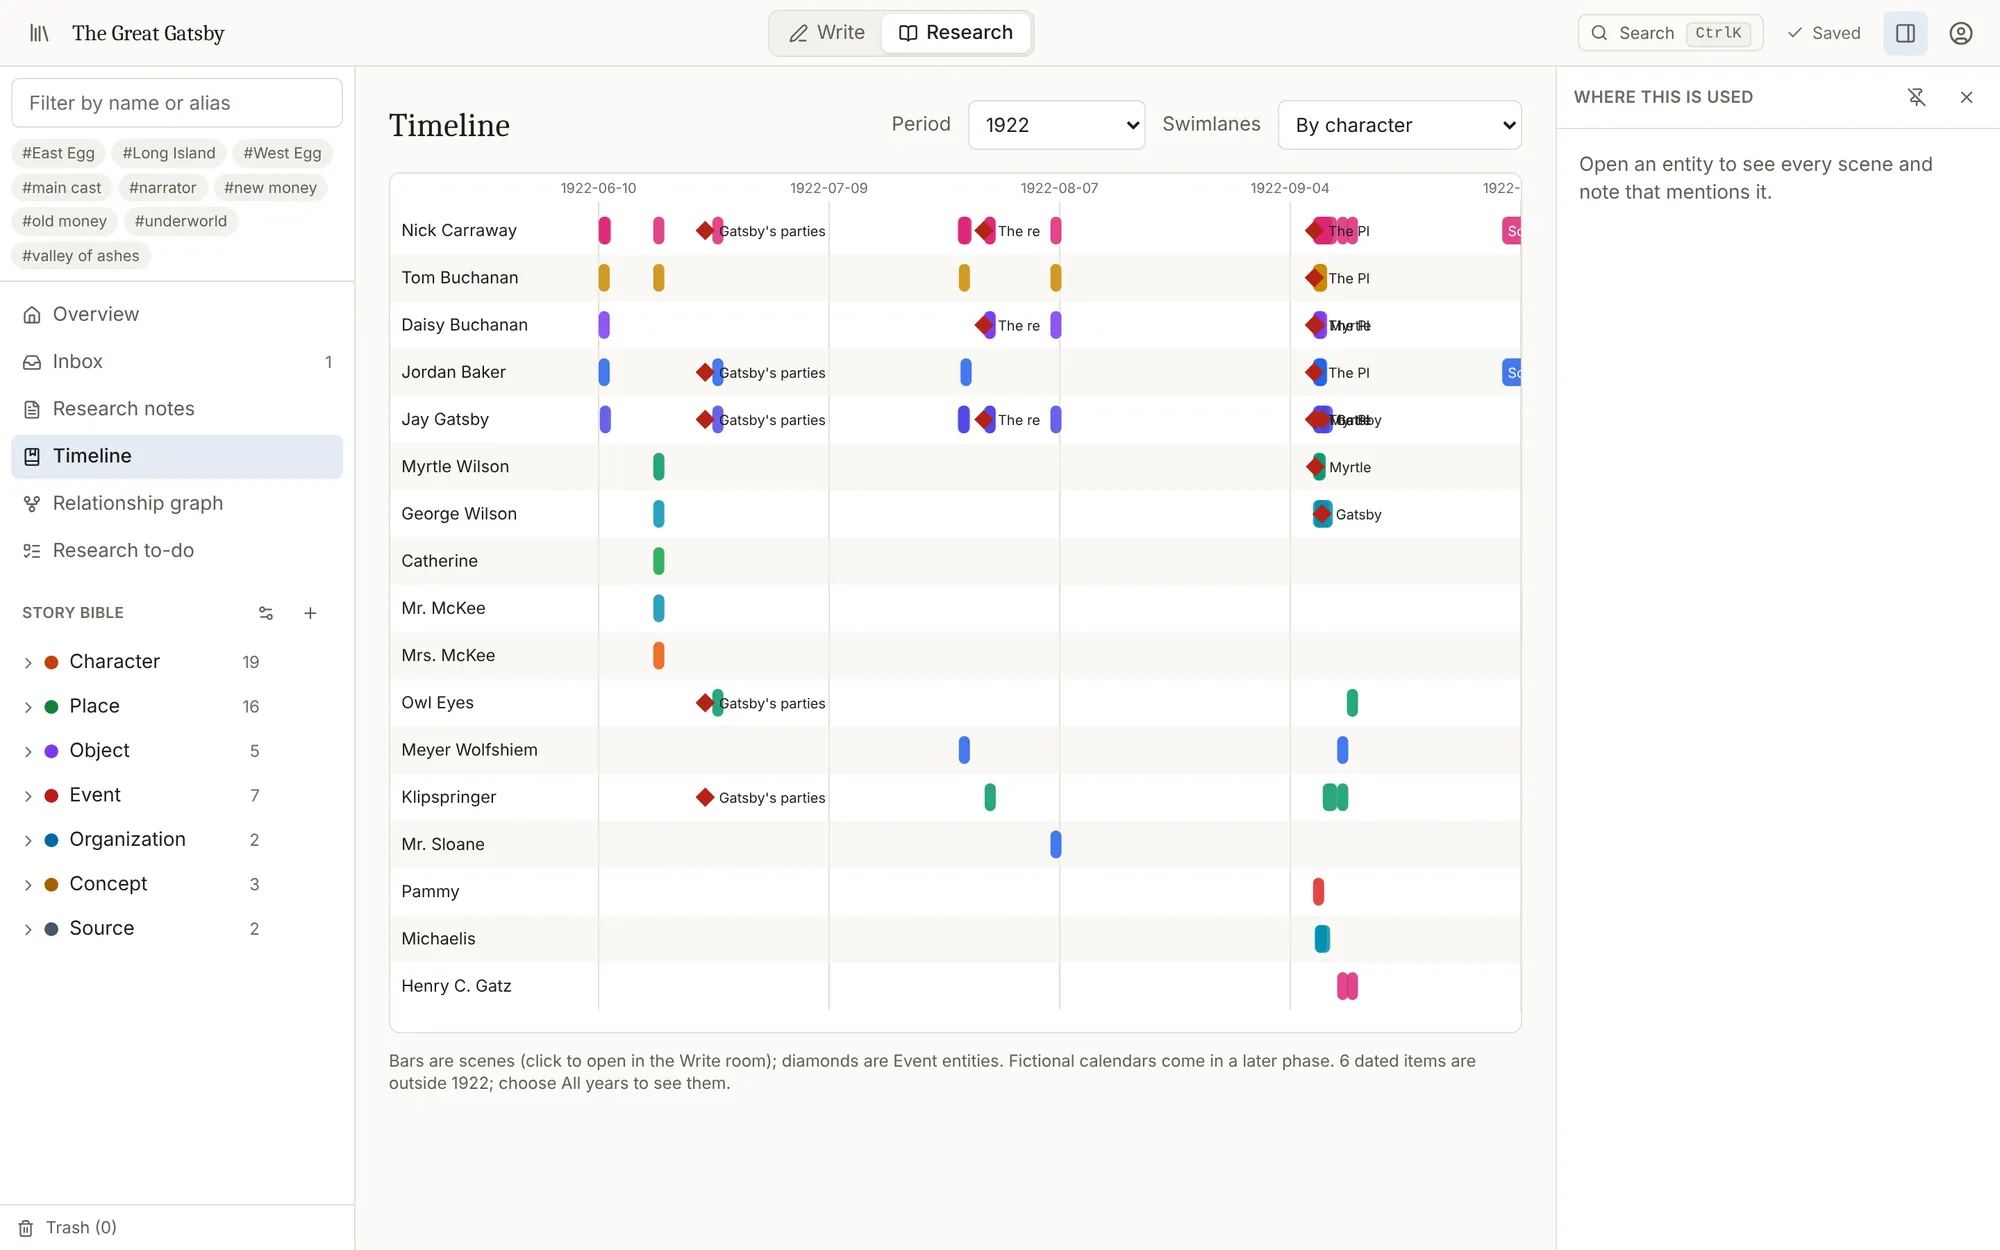Viewport: 2000px width, 1250px height.
Task: Toggle the side panel layout icon
Action: coord(1905,33)
